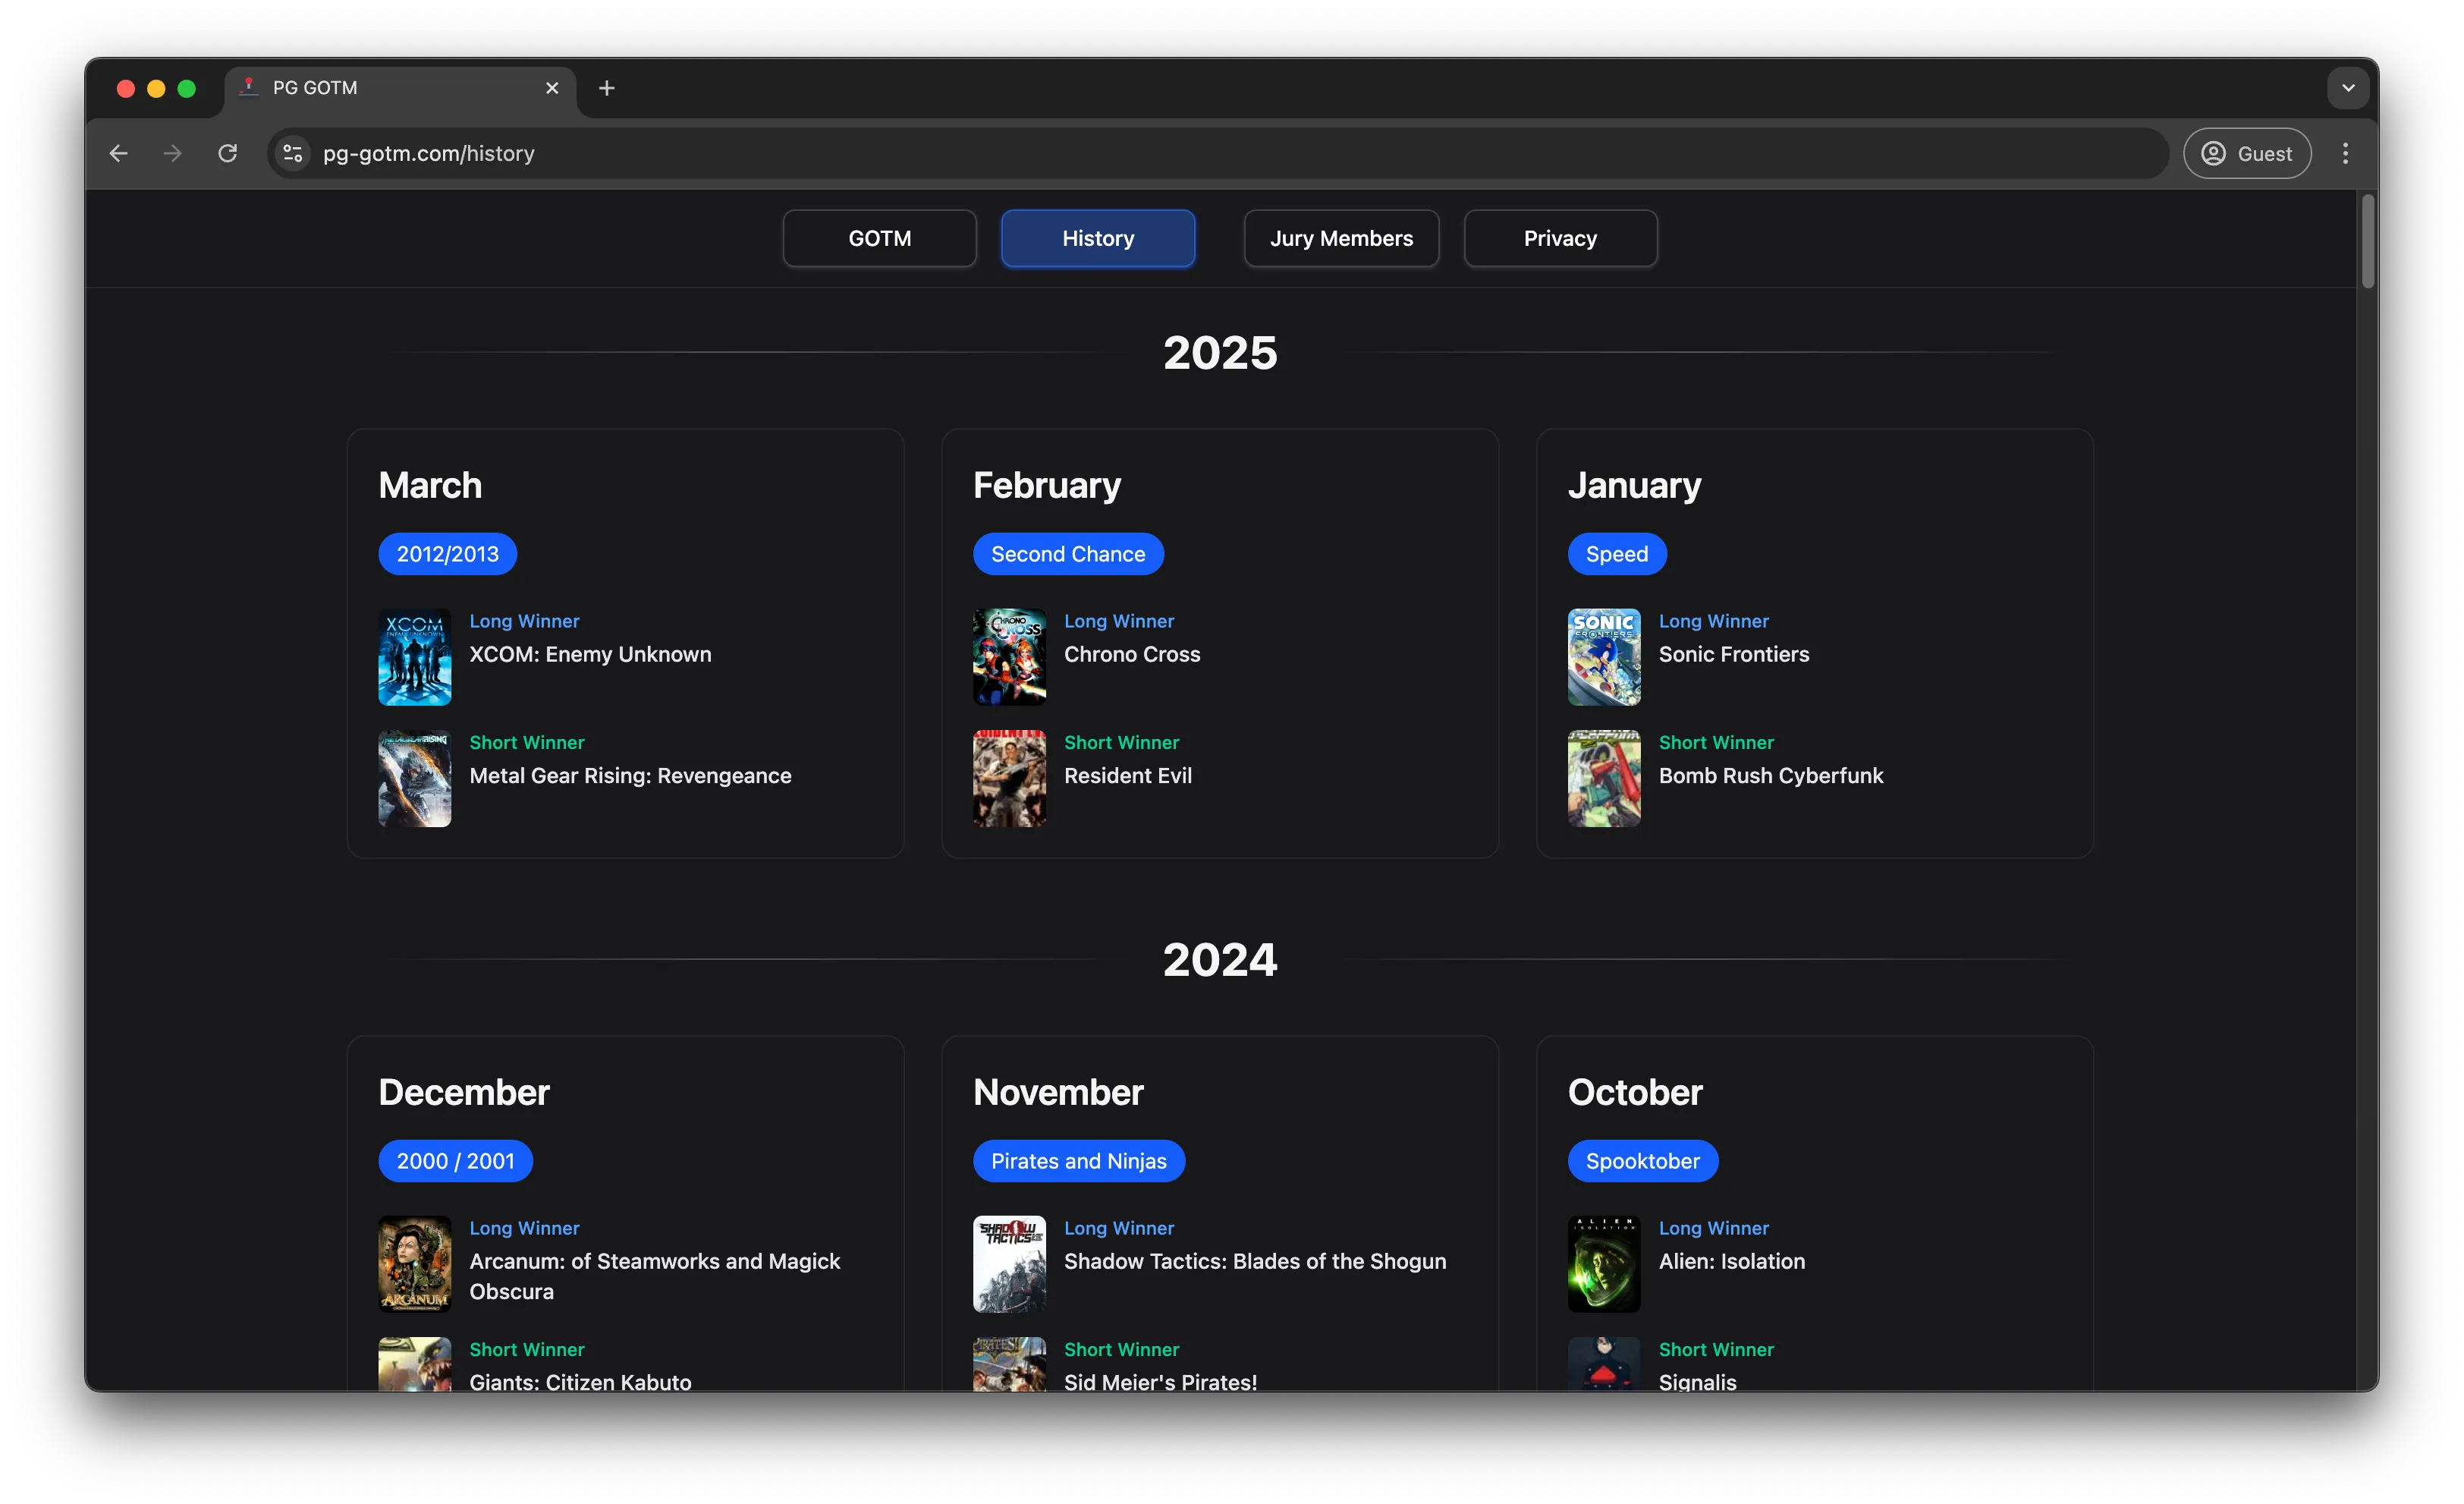
Task: Open the new tab plus button
Action: pos(607,88)
